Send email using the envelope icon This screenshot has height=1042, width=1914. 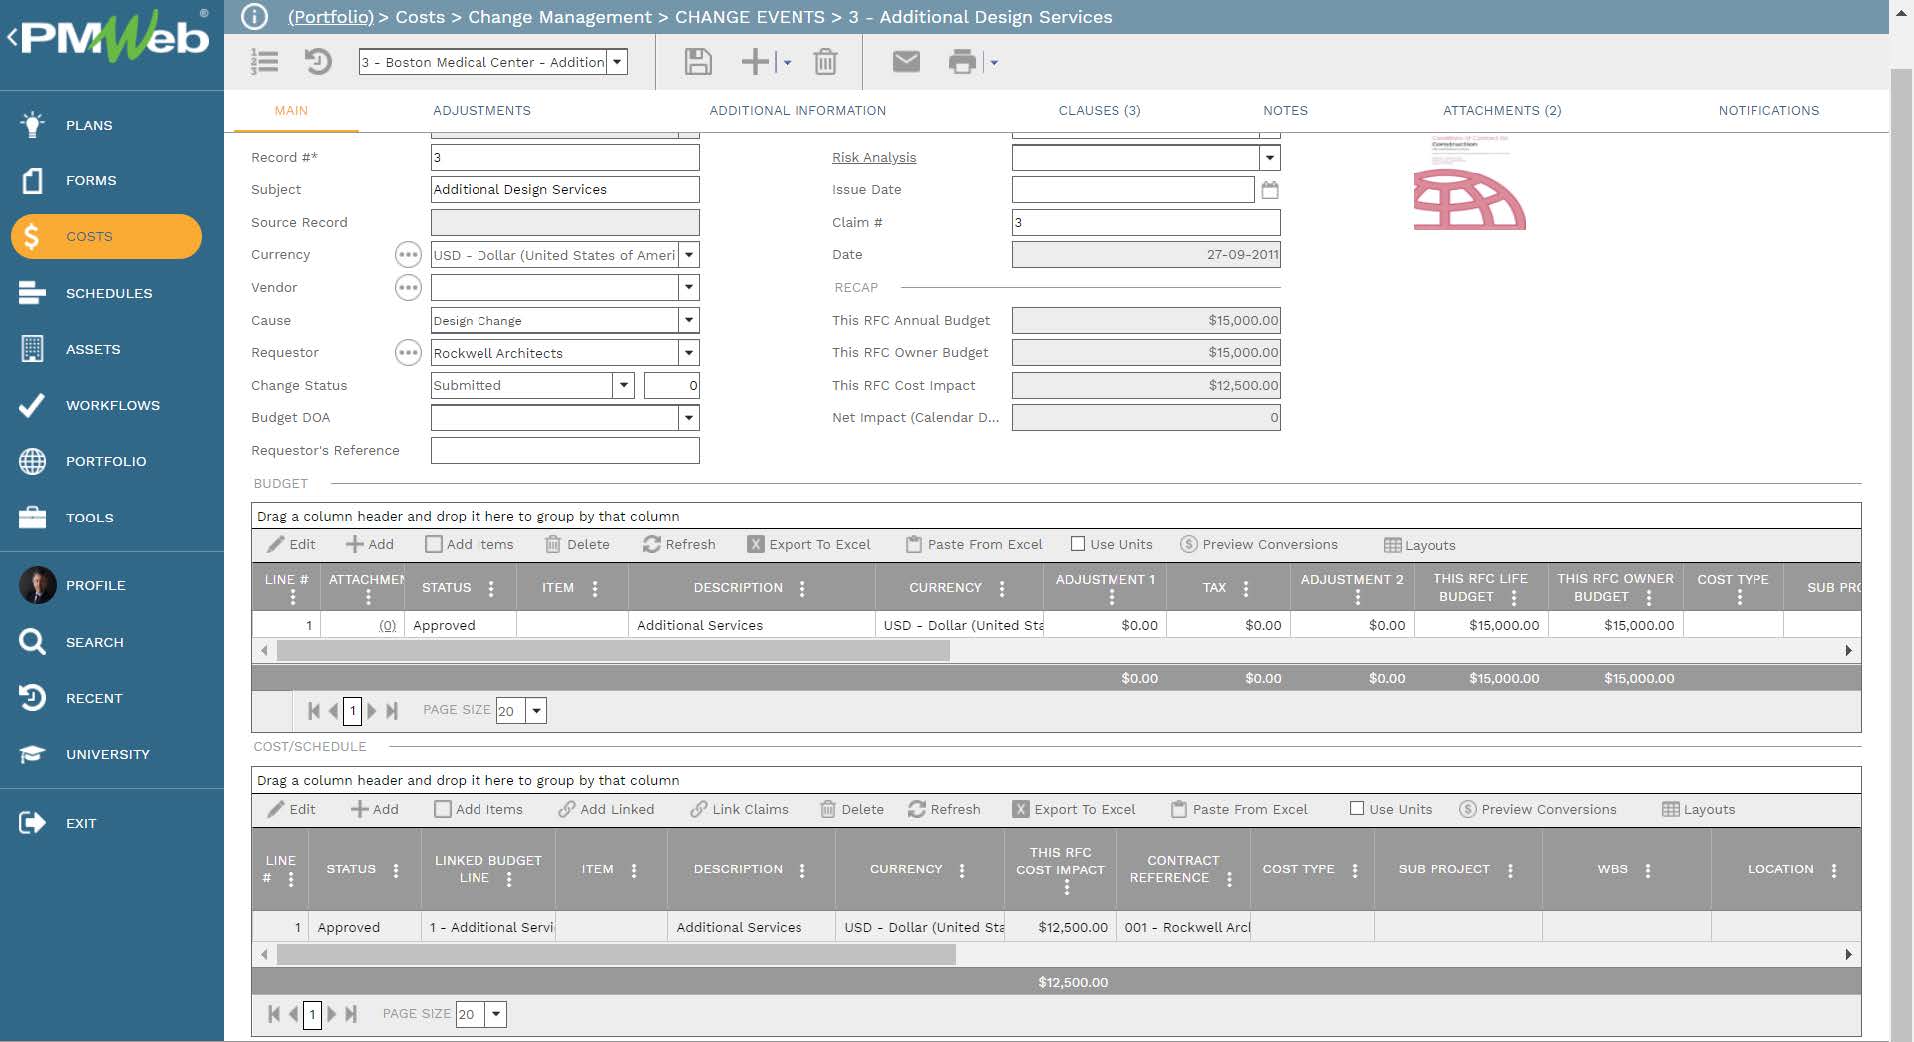pos(906,62)
